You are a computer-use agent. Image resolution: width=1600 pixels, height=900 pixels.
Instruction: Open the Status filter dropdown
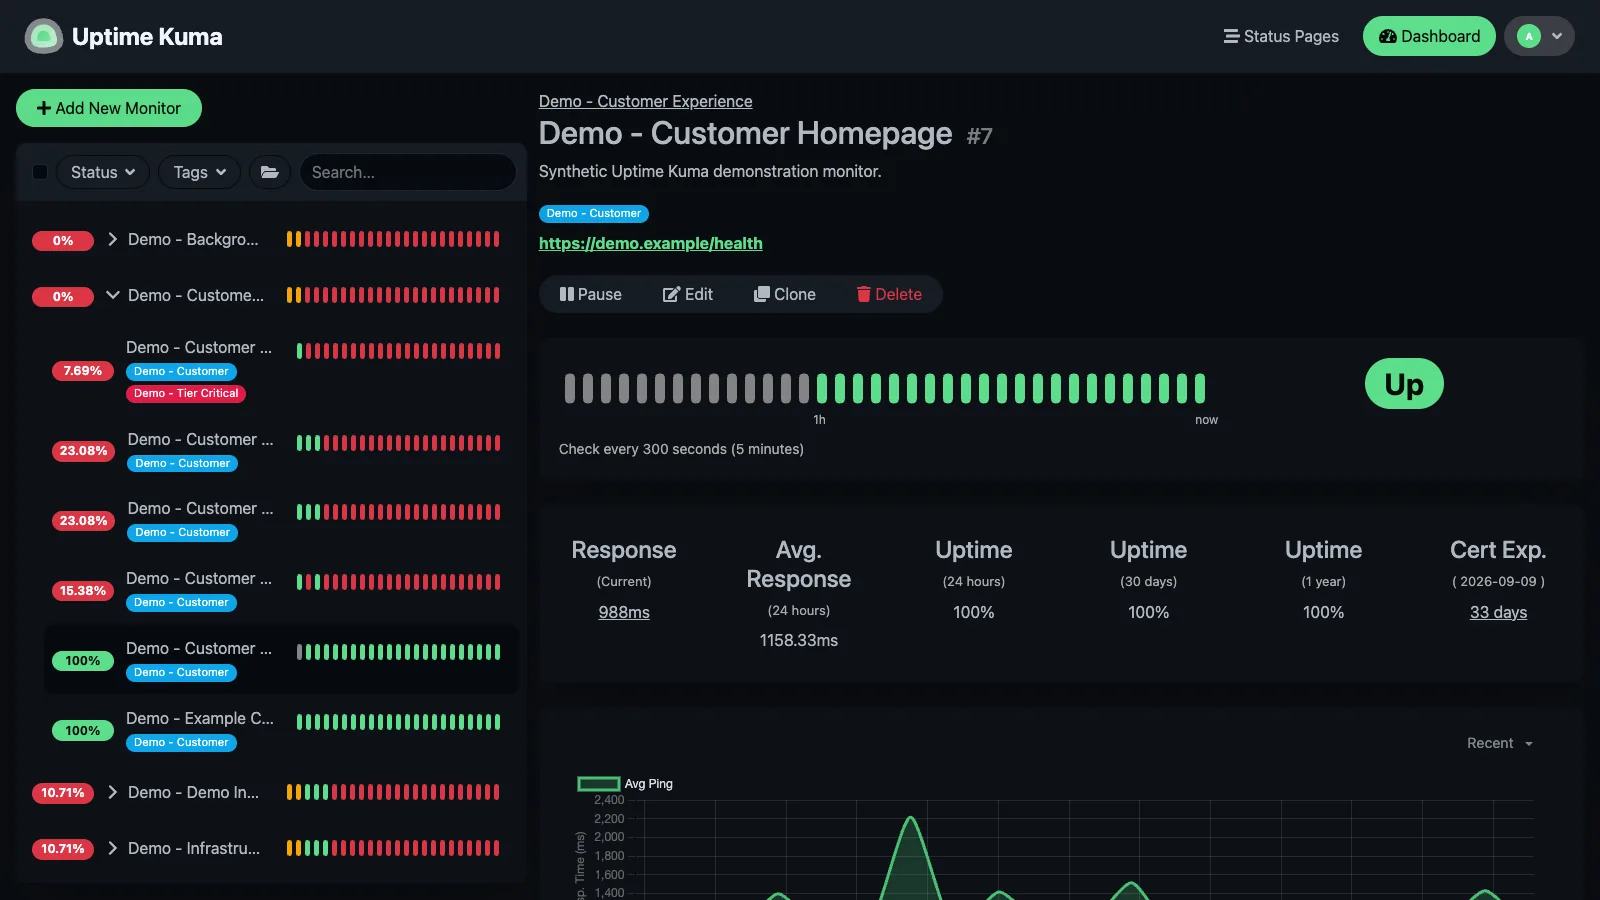tap(103, 172)
